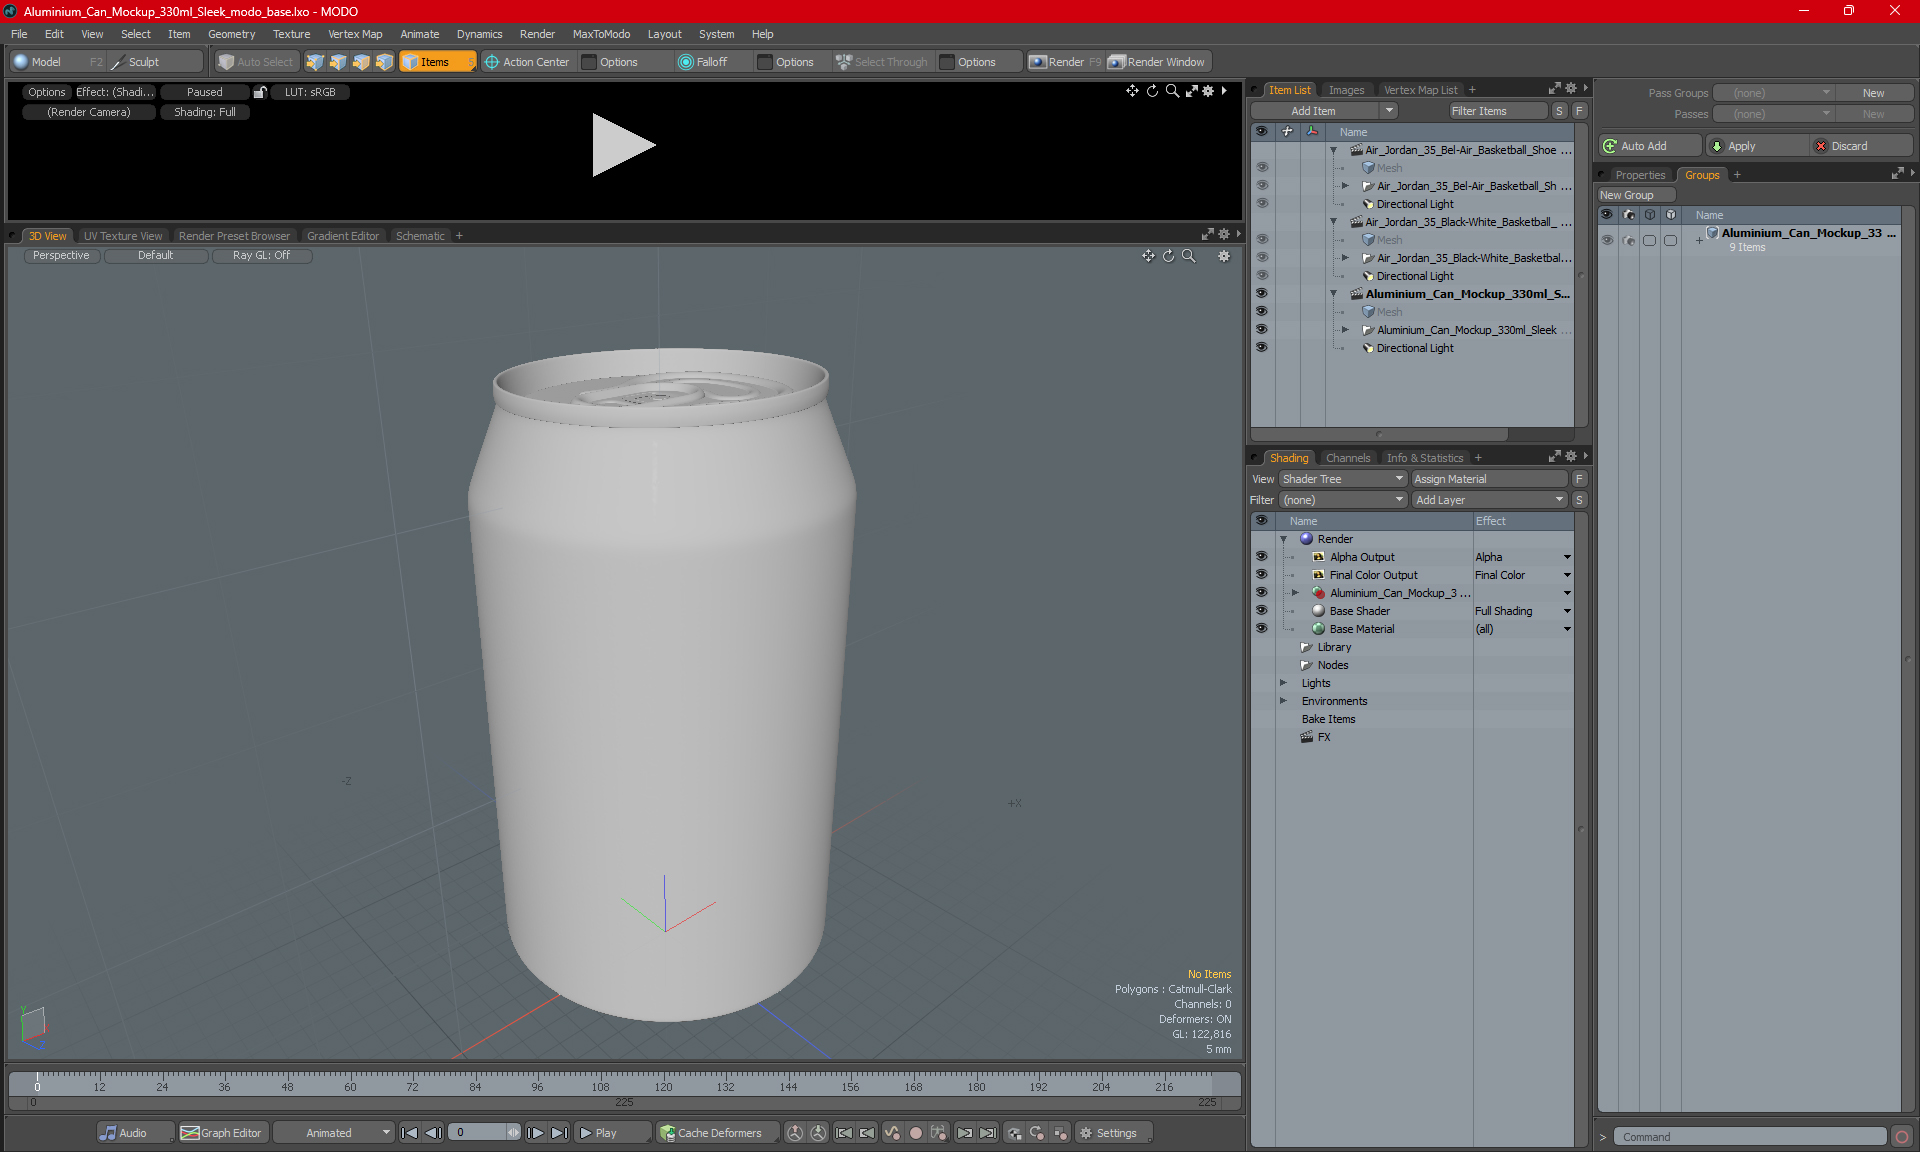Zoom the 3D viewport with magnifier icon

click(x=1189, y=256)
